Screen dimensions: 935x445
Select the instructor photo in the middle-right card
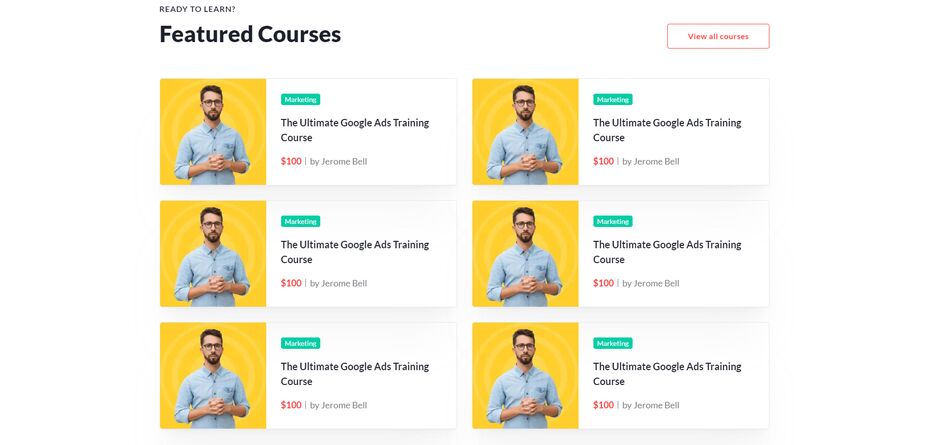pyautogui.click(x=525, y=254)
